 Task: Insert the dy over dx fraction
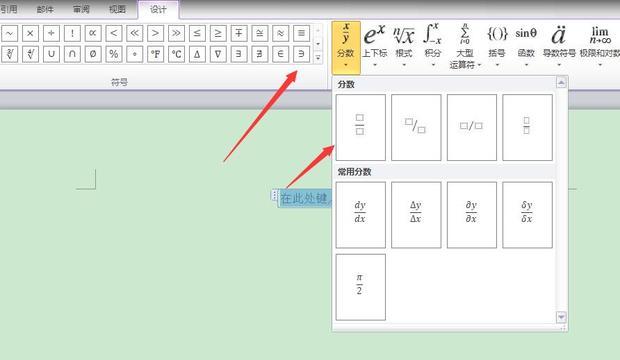click(x=360, y=215)
